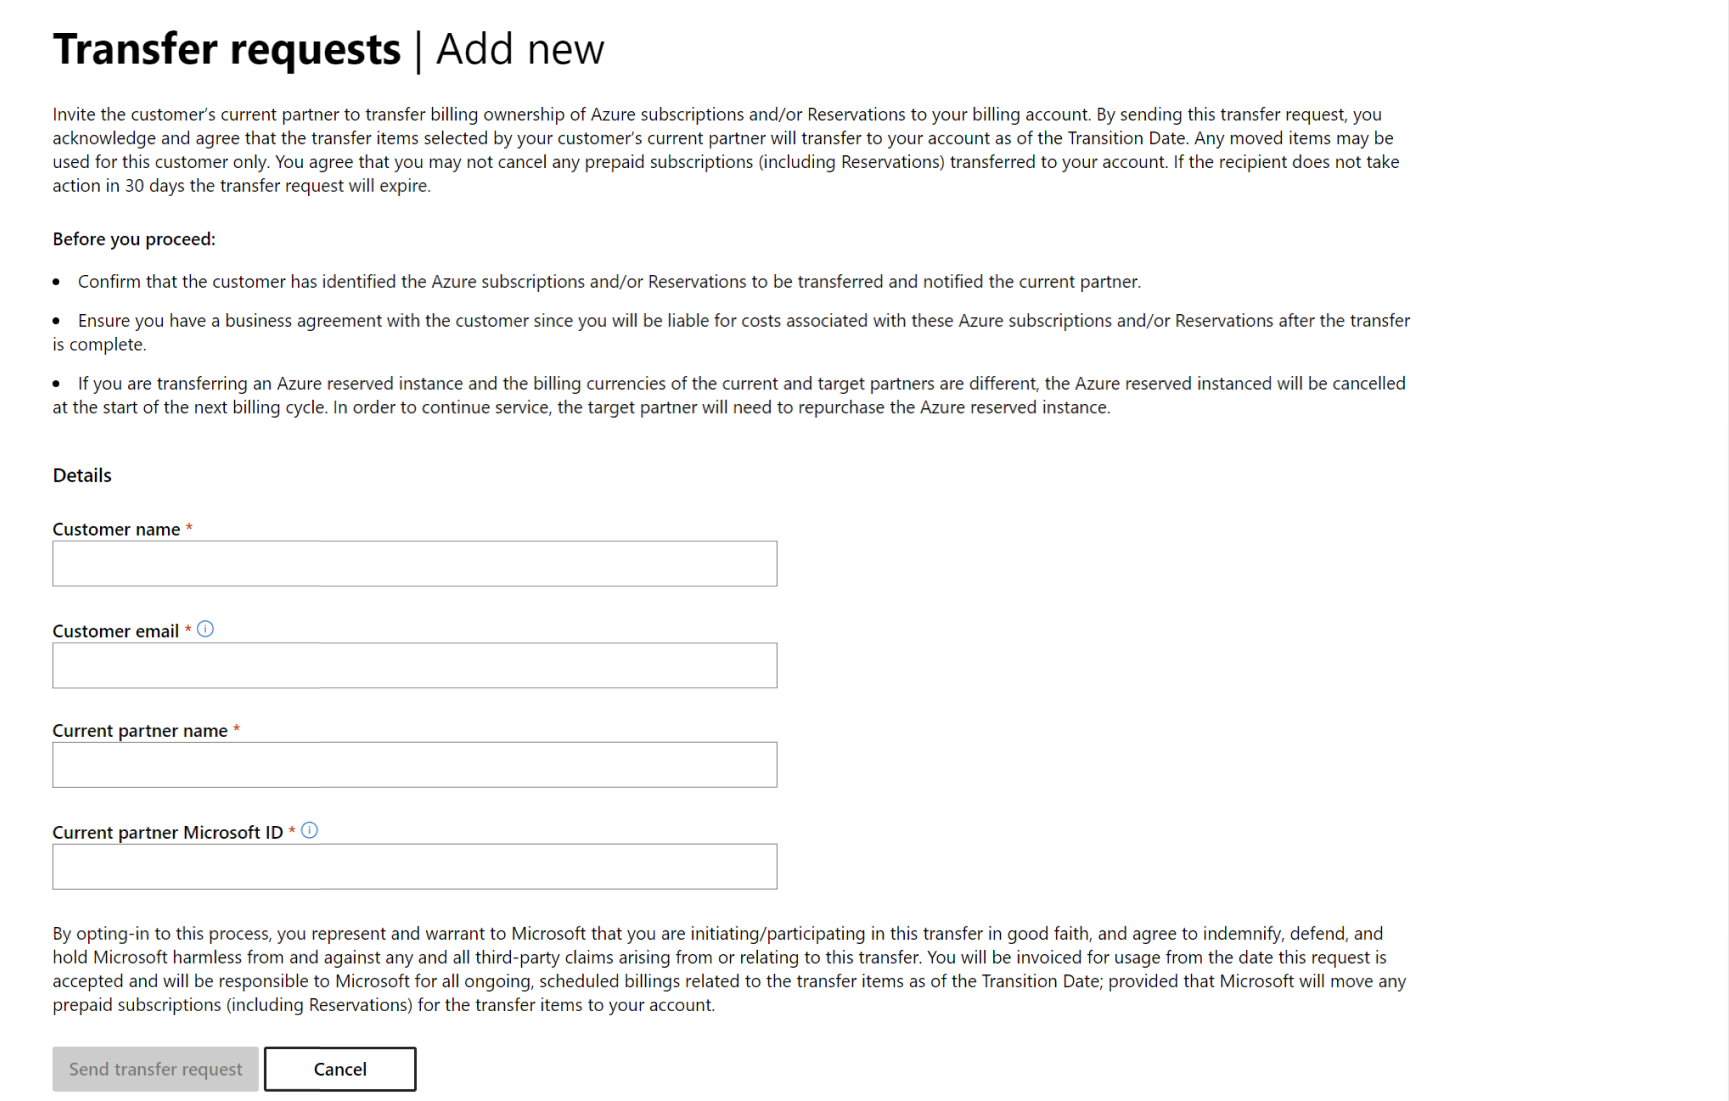Click the info icon beside Current partner Microsoft ID
The width and height of the screenshot is (1729, 1101).
coord(310,830)
